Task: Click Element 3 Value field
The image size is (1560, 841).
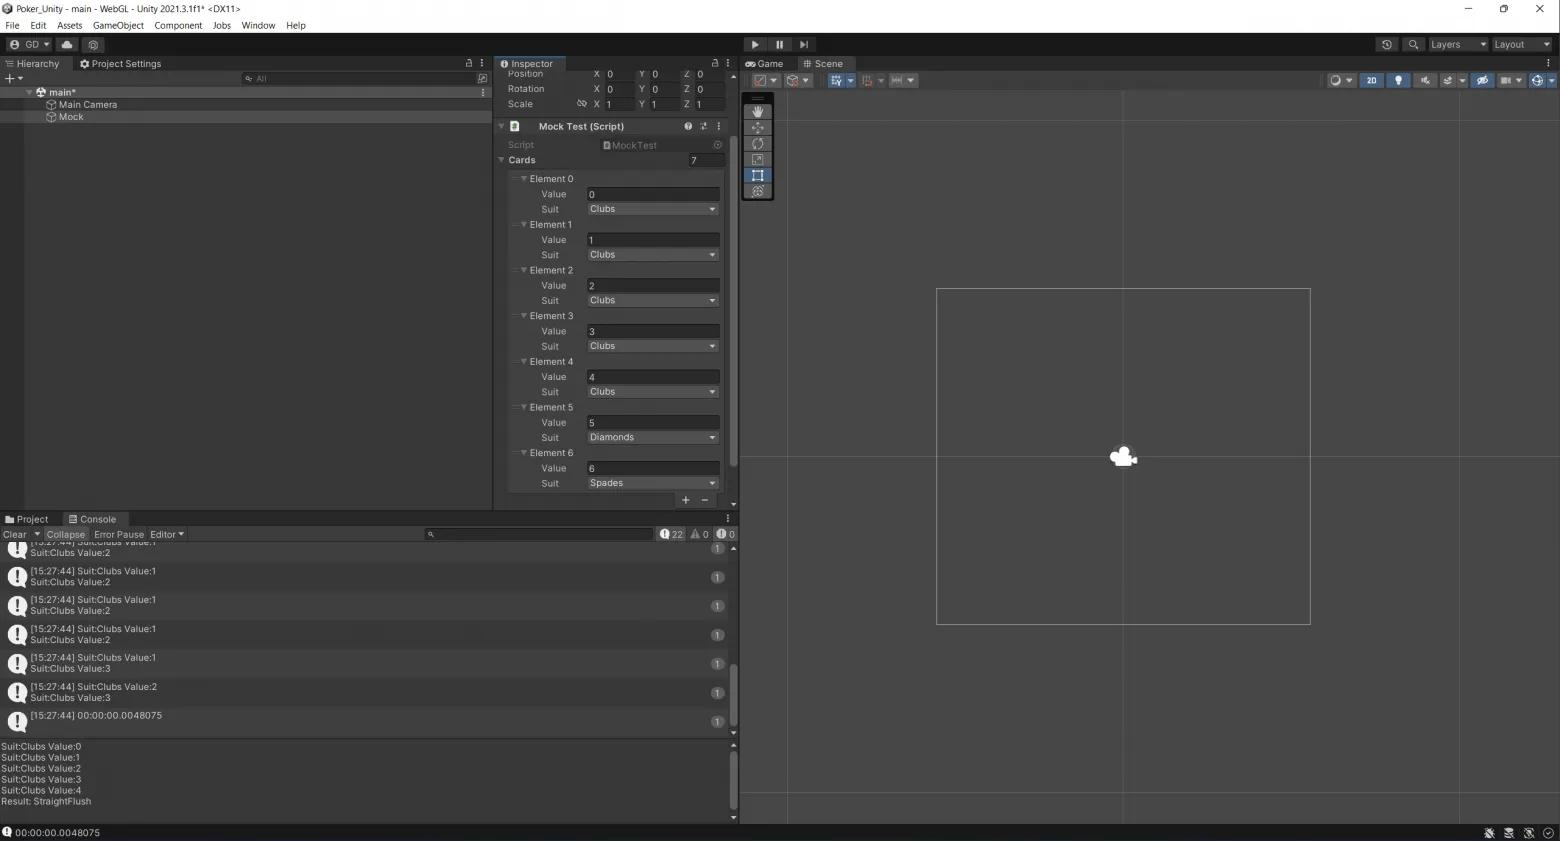Action: pos(652,331)
